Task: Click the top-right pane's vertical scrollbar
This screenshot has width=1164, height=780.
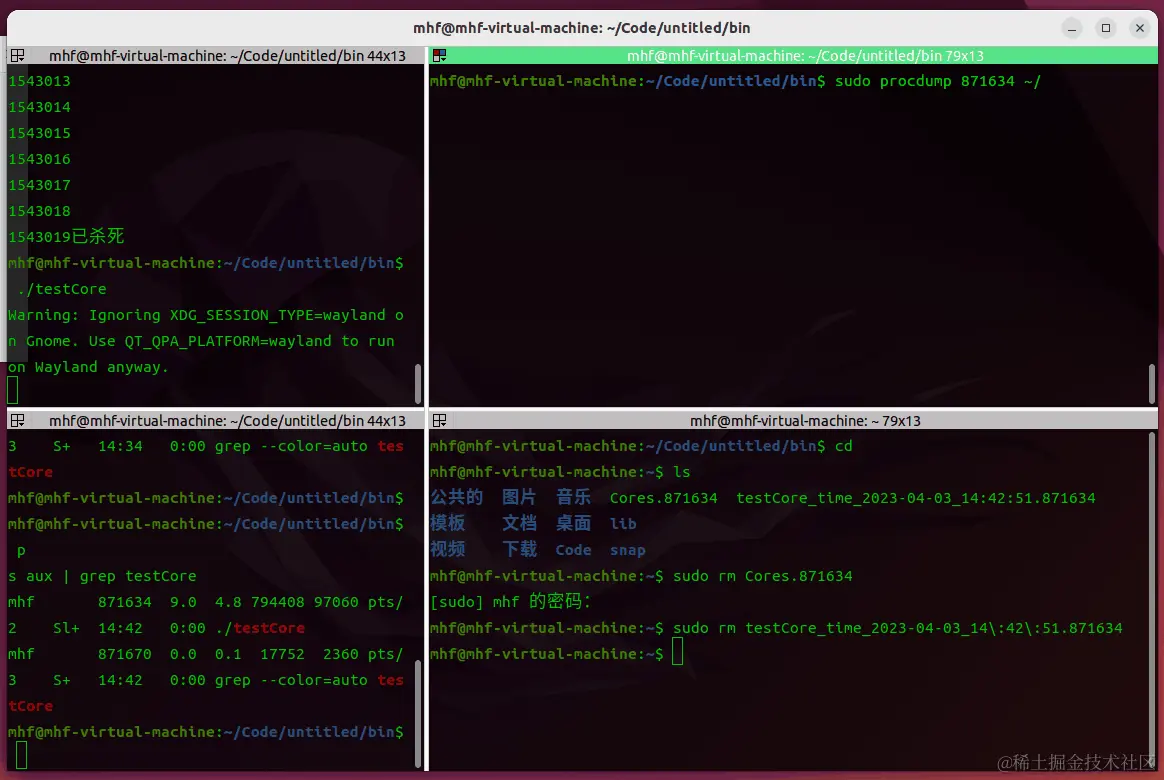Action: coord(1152,383)
